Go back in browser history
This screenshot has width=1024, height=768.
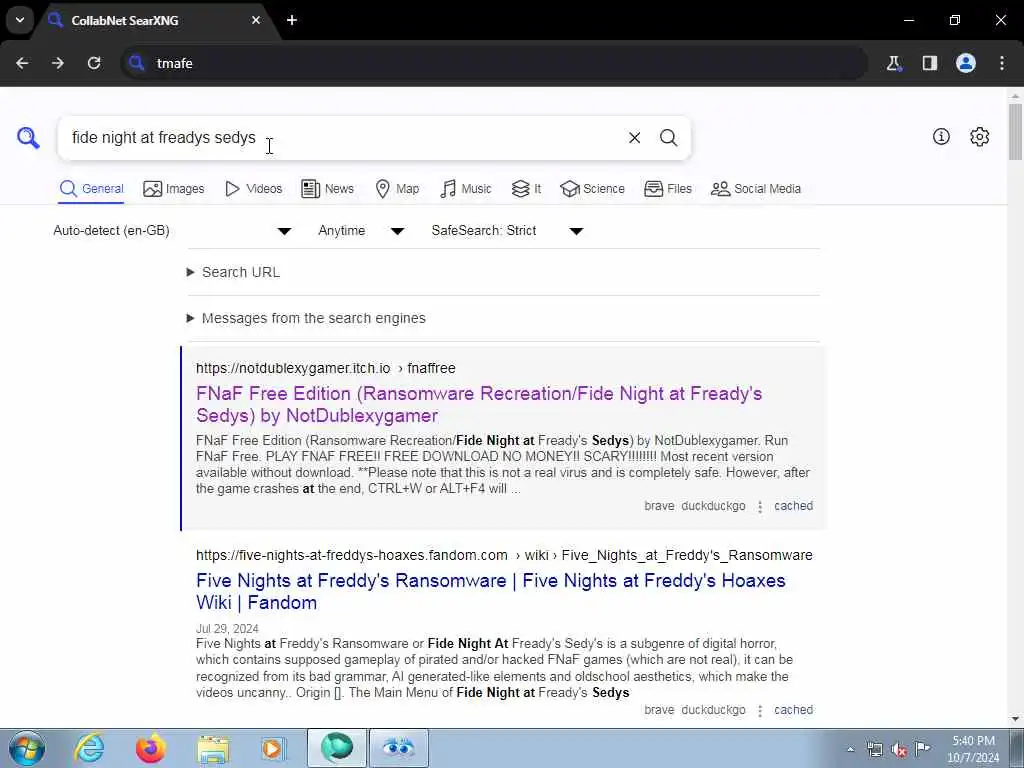pos(22,63)
